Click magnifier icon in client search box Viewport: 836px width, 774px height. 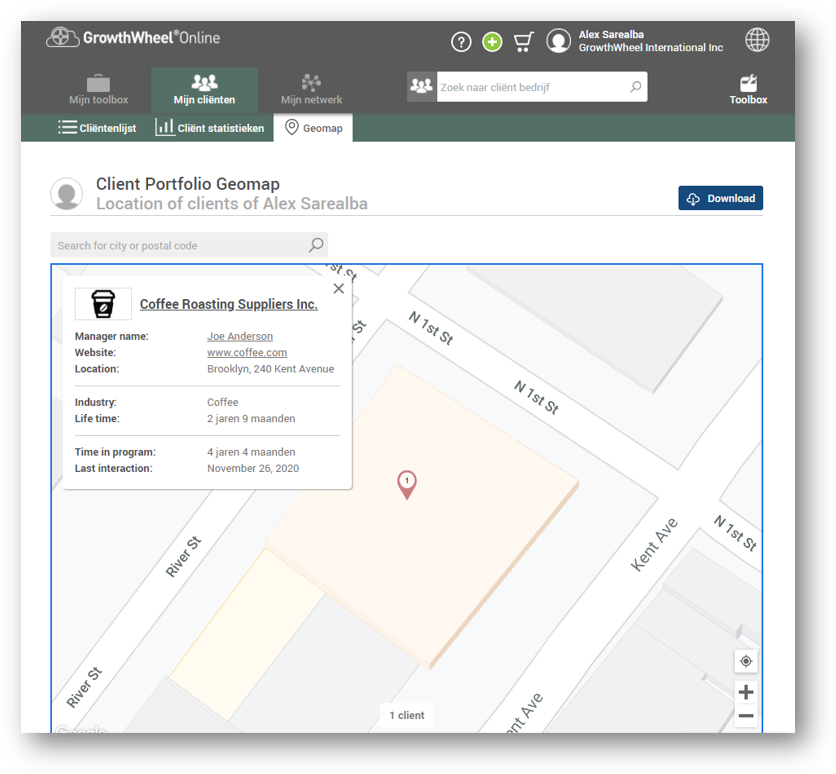tap(636, 86)
